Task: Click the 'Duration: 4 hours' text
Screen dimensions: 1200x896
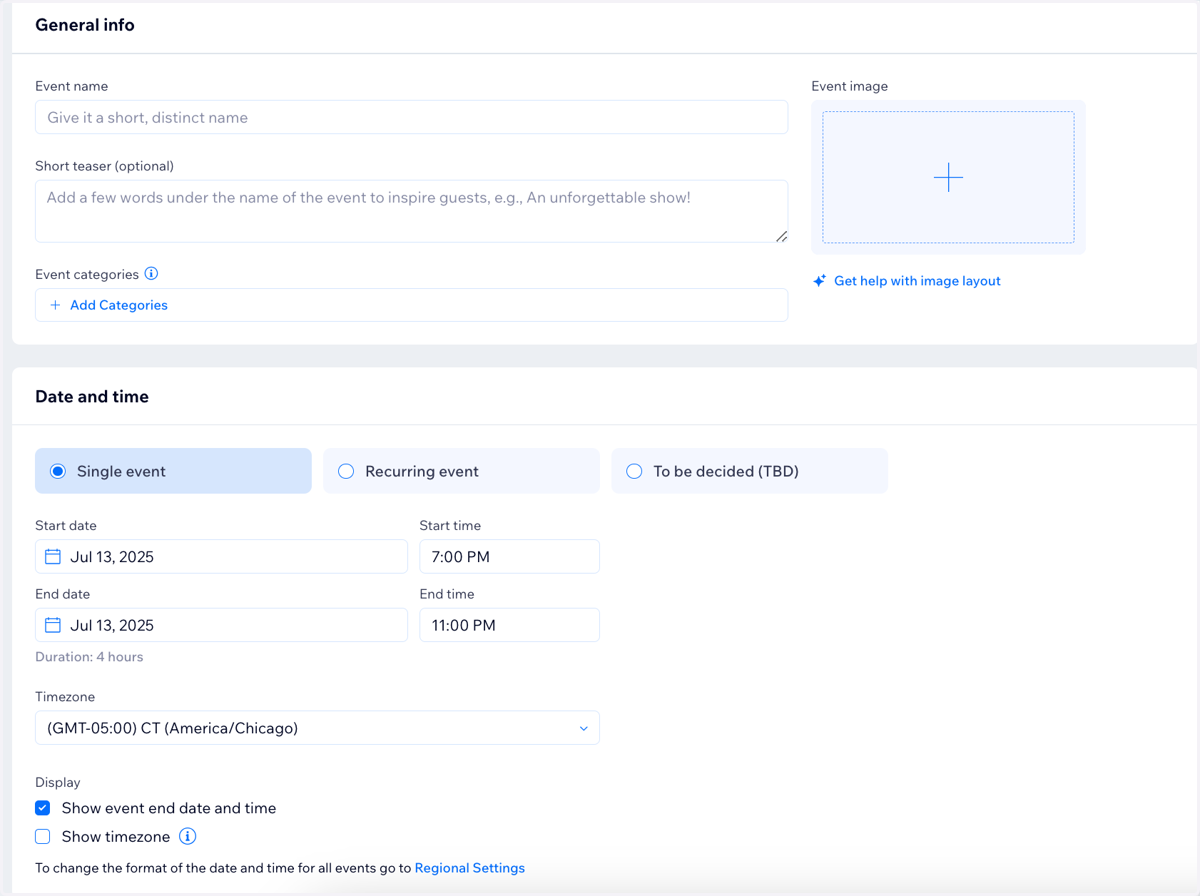Action: [89, 657]
